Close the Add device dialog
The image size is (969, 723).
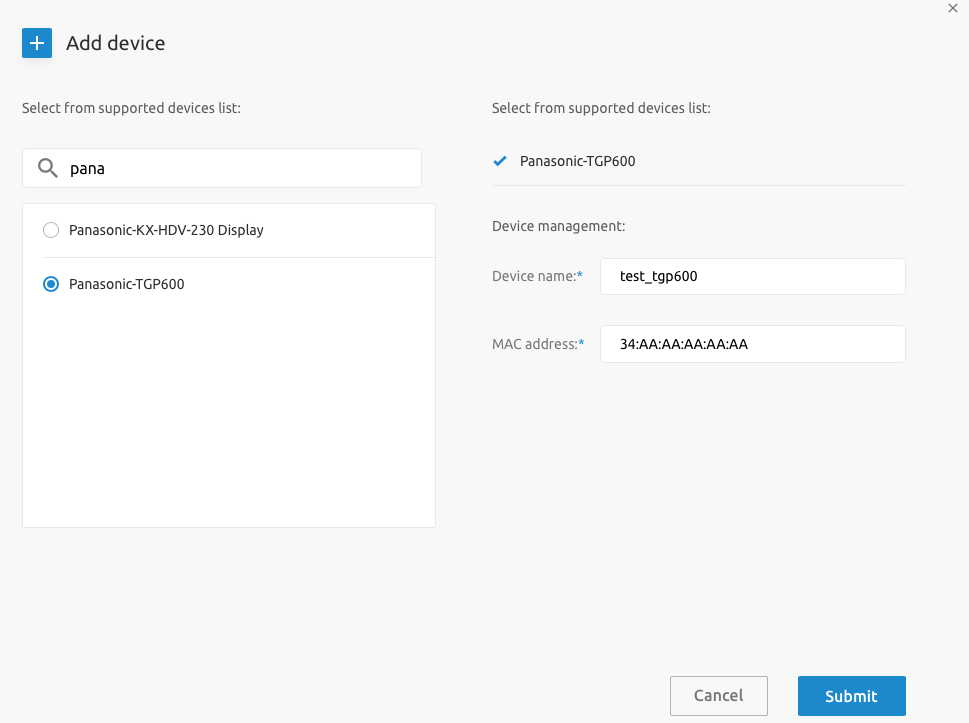(953, 8)
